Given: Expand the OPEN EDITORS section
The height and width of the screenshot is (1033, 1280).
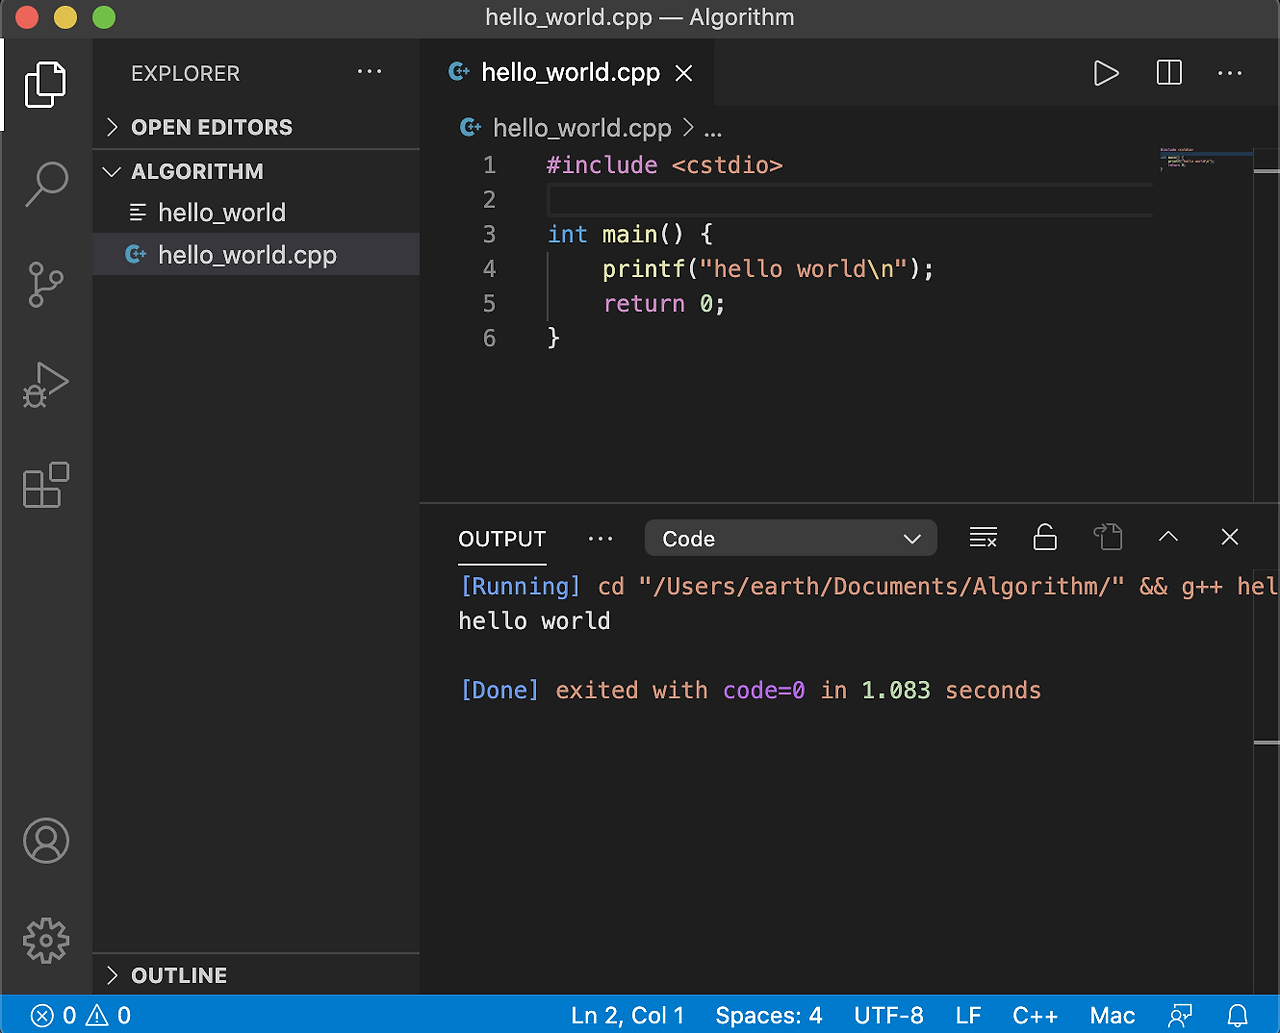Looking at the screenshot, I should pyautogui.click(x=256, y=127).
